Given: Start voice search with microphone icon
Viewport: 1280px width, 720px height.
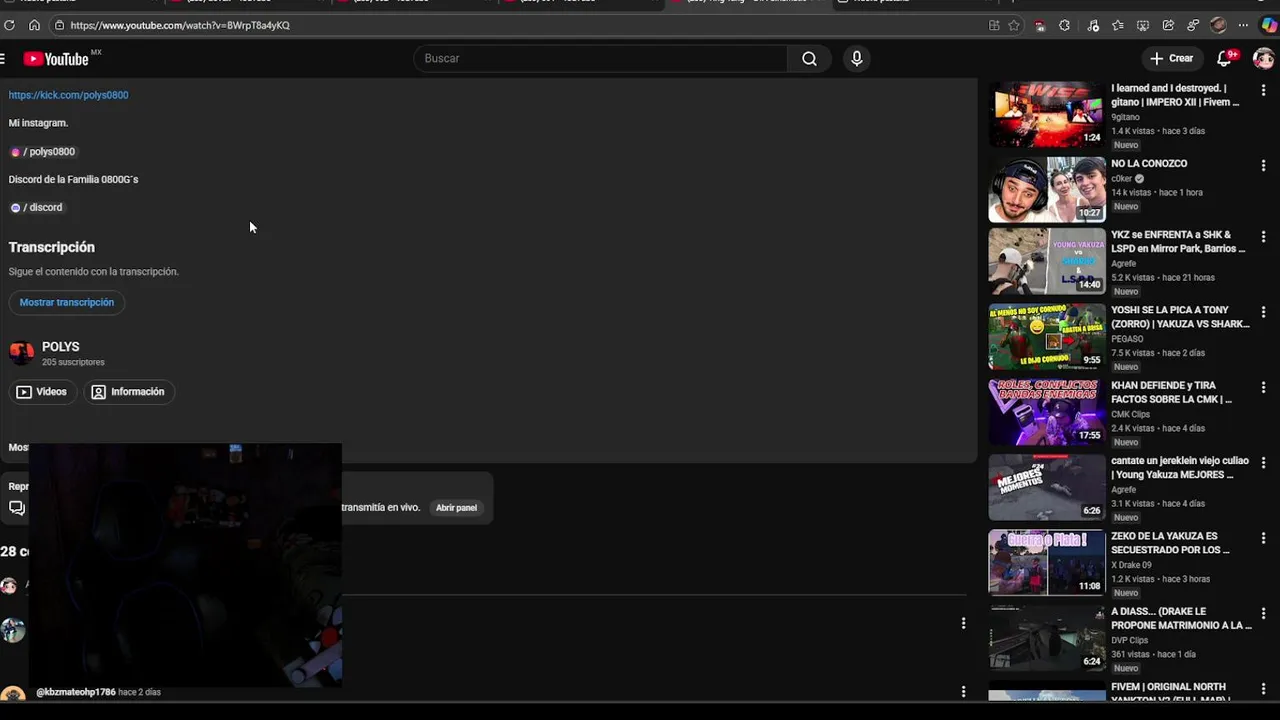Looking at the screenshot, I should click(x=856, y=58).
